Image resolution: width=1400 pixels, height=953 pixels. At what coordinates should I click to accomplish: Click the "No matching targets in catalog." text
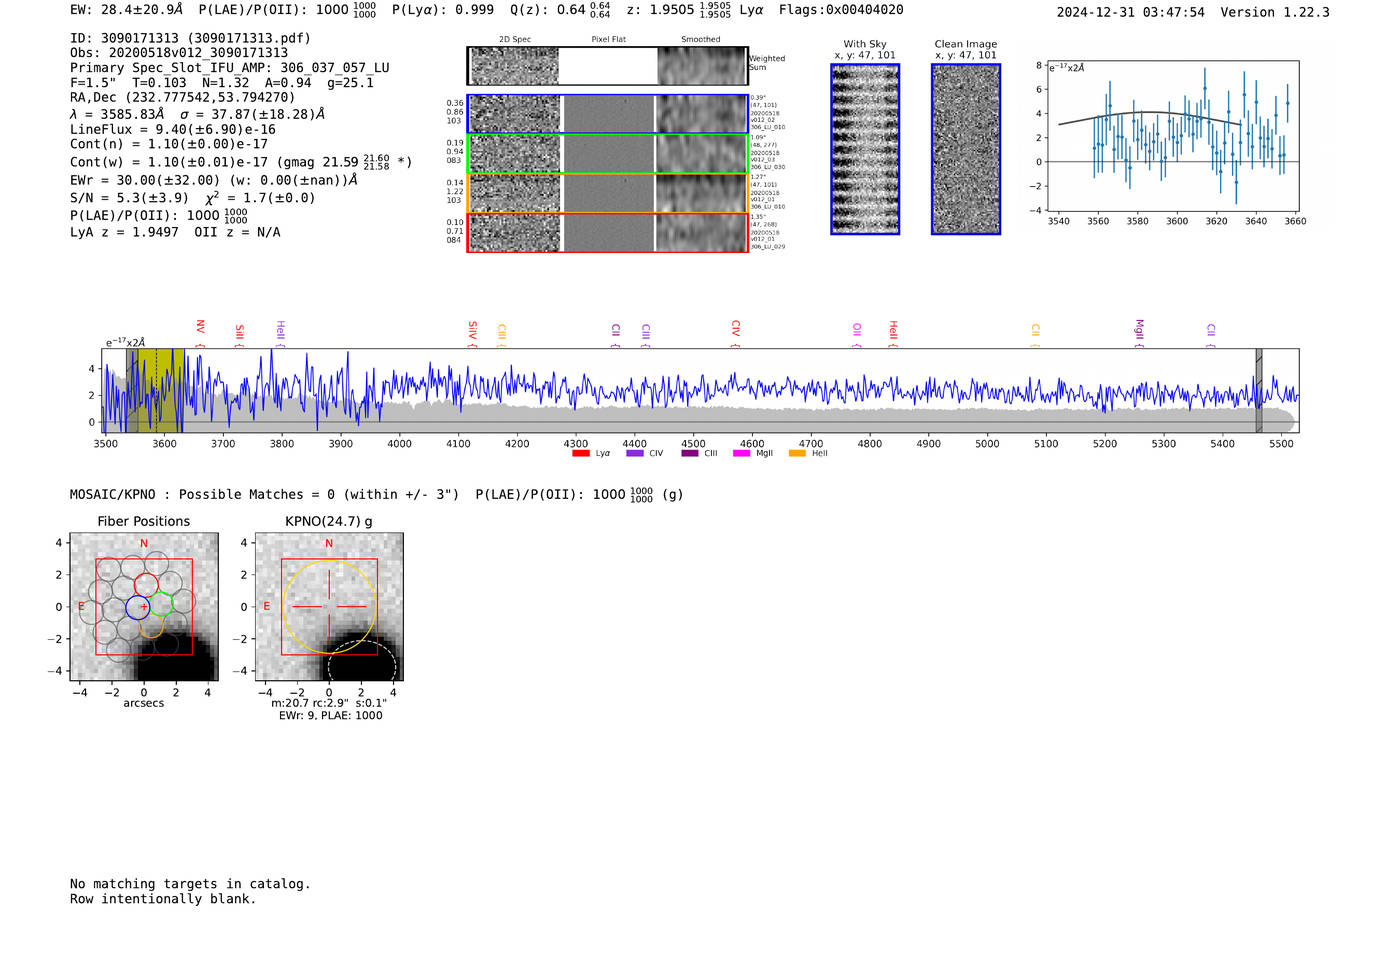(190, 884)
